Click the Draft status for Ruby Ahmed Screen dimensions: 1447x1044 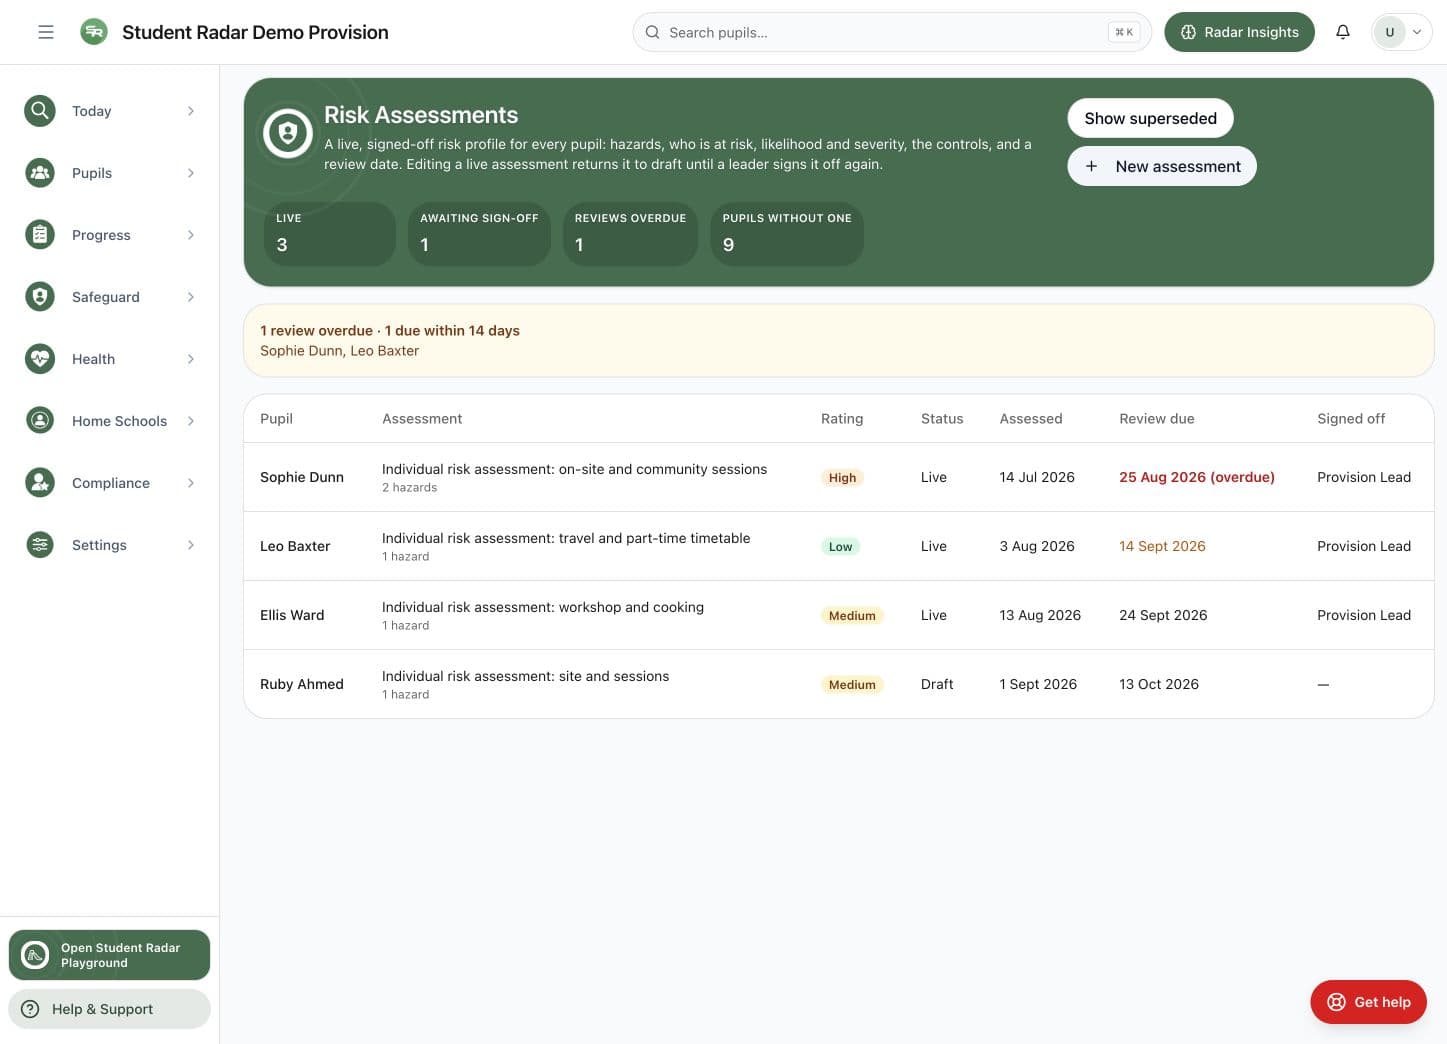point(937,684)
